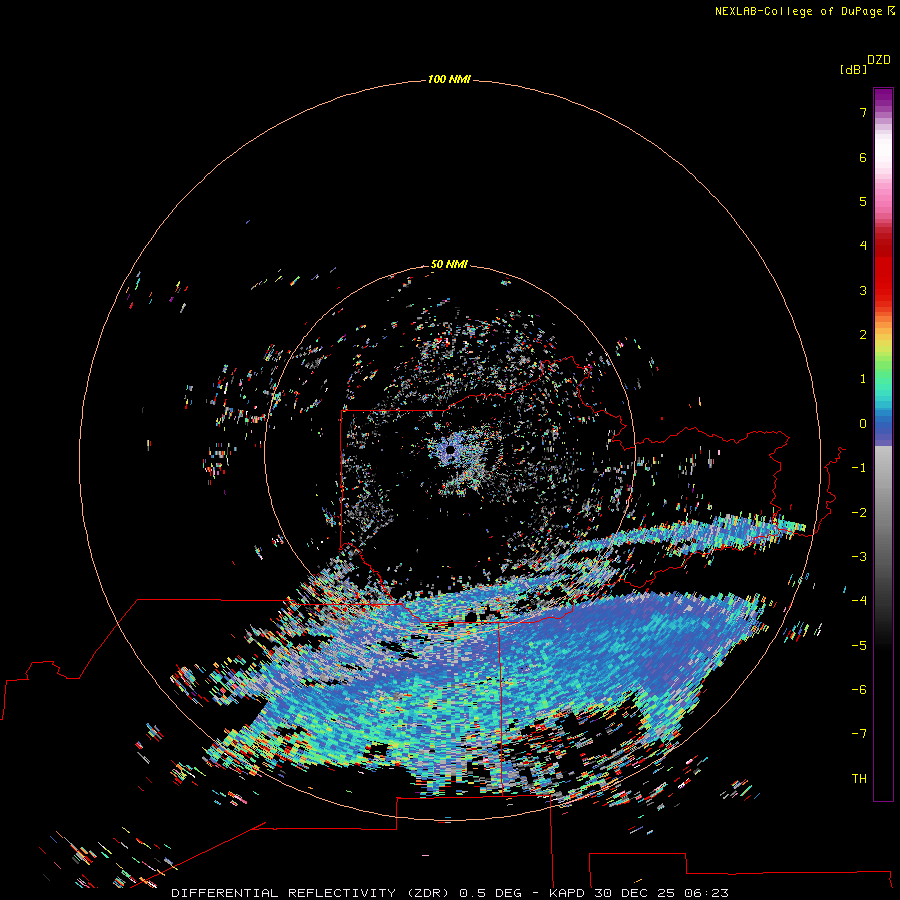Click the DZD legend title
900x900 pixels.
click(x=879, y=60)
